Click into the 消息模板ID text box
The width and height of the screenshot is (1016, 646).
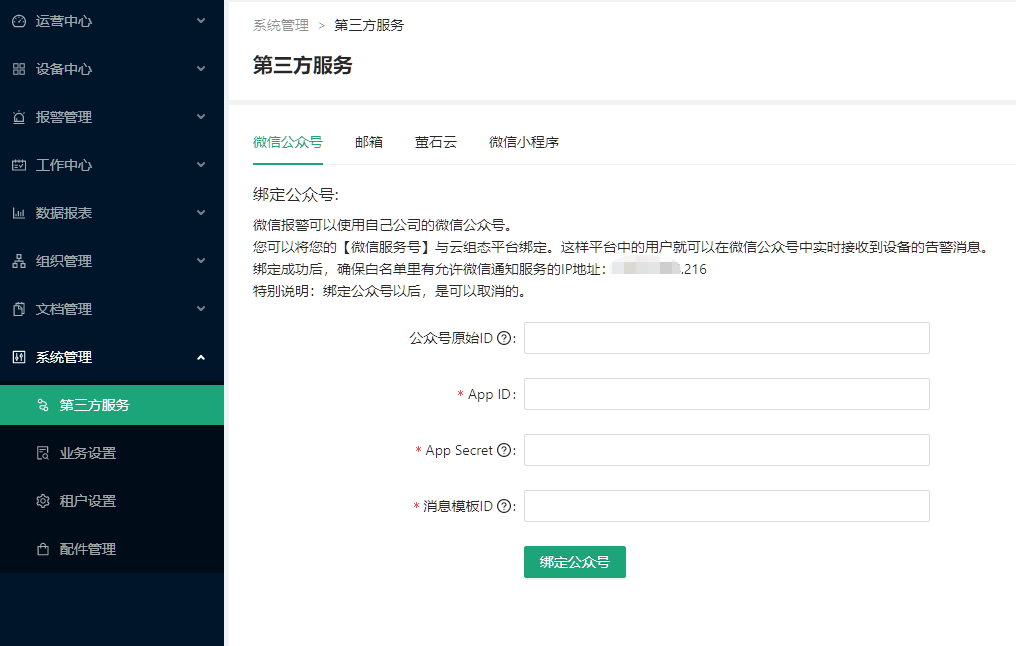tap(726, 506)
